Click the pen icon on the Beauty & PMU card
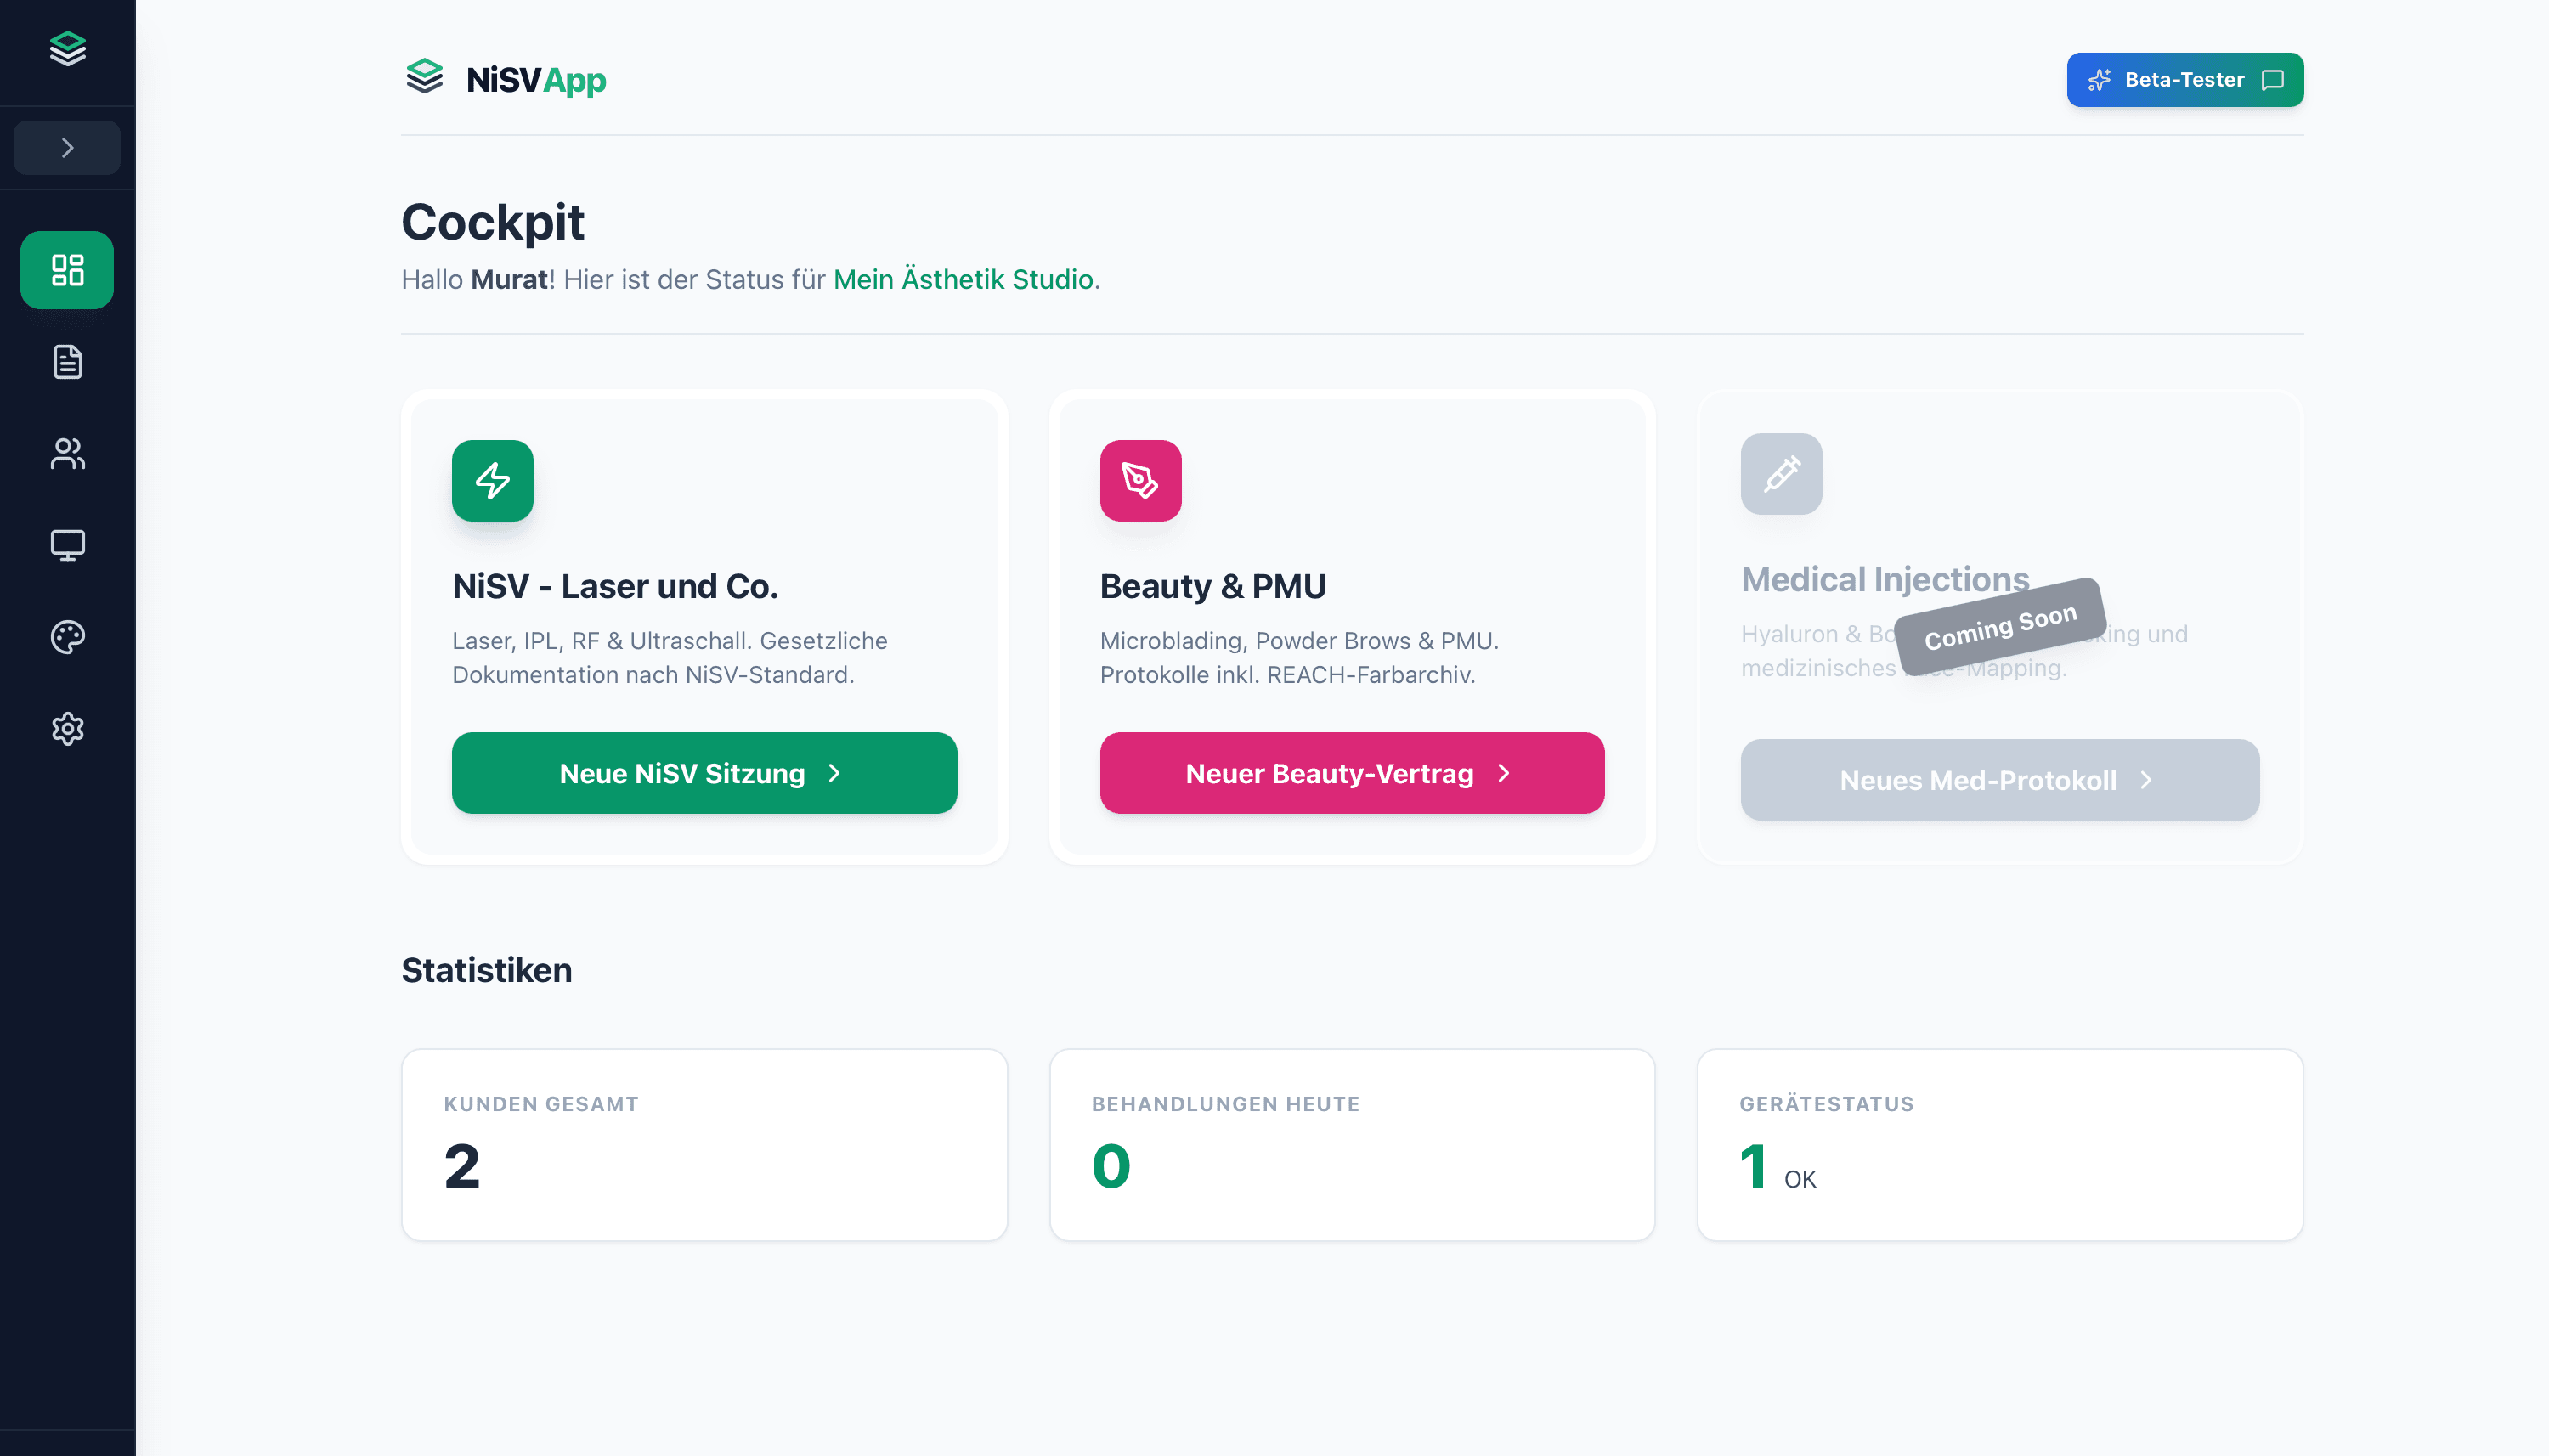2549x1456 pixels. click(x=1140, y=481)
